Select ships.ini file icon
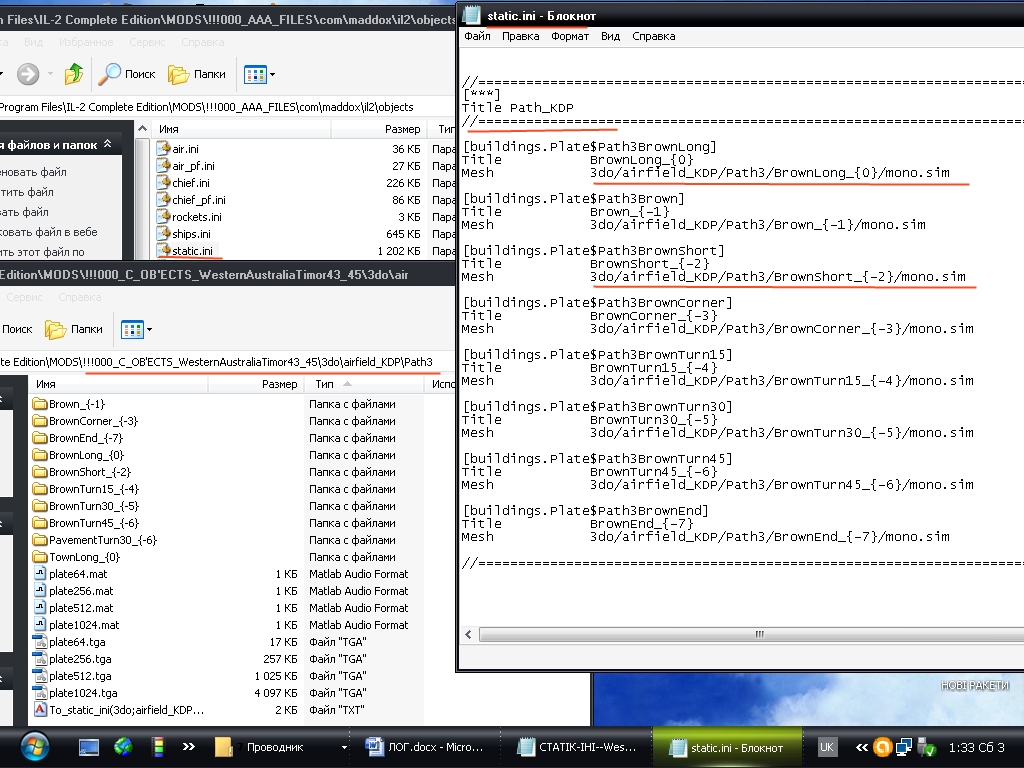This screenshot has height=768, width=1024. (163, 234)
